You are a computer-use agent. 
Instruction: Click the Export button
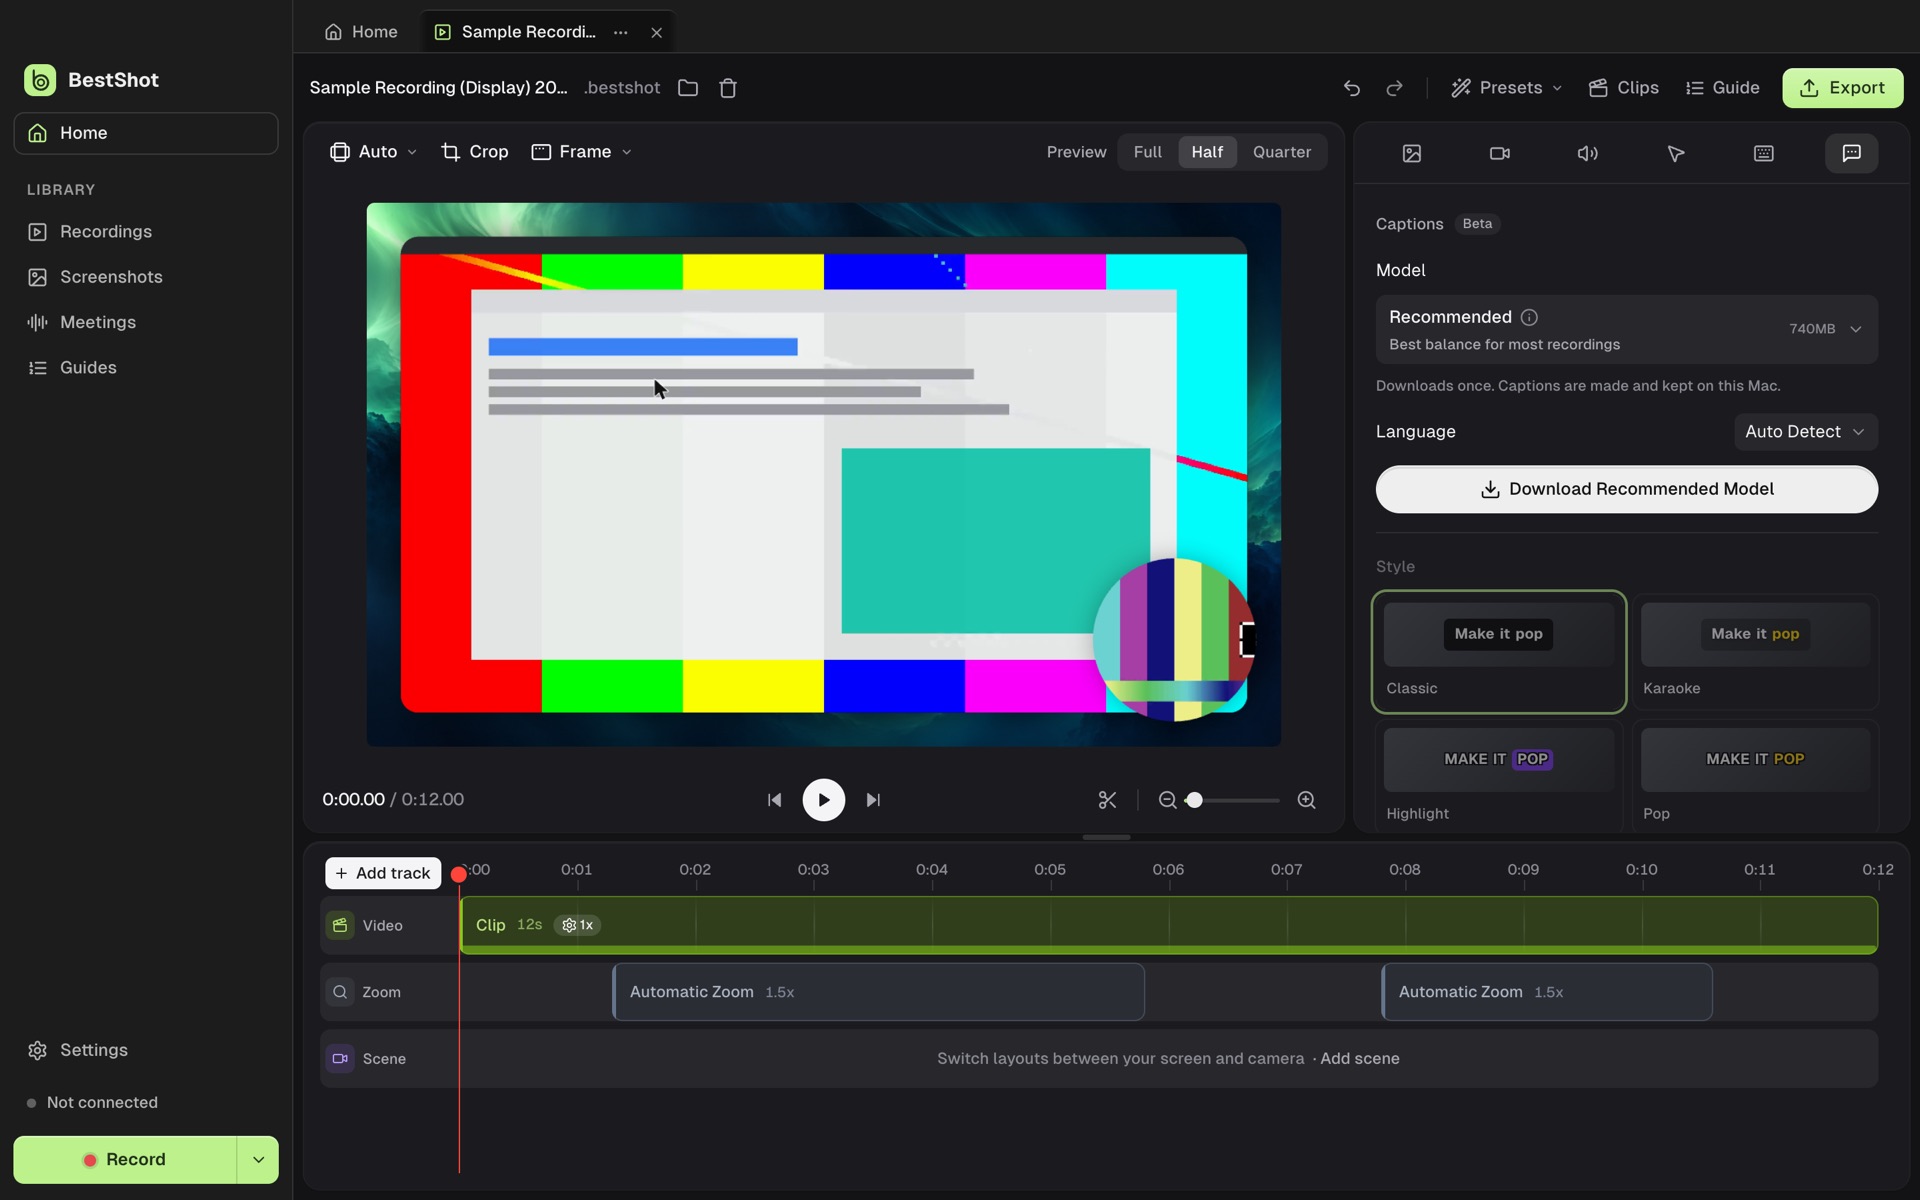(x=1842, y=88)
